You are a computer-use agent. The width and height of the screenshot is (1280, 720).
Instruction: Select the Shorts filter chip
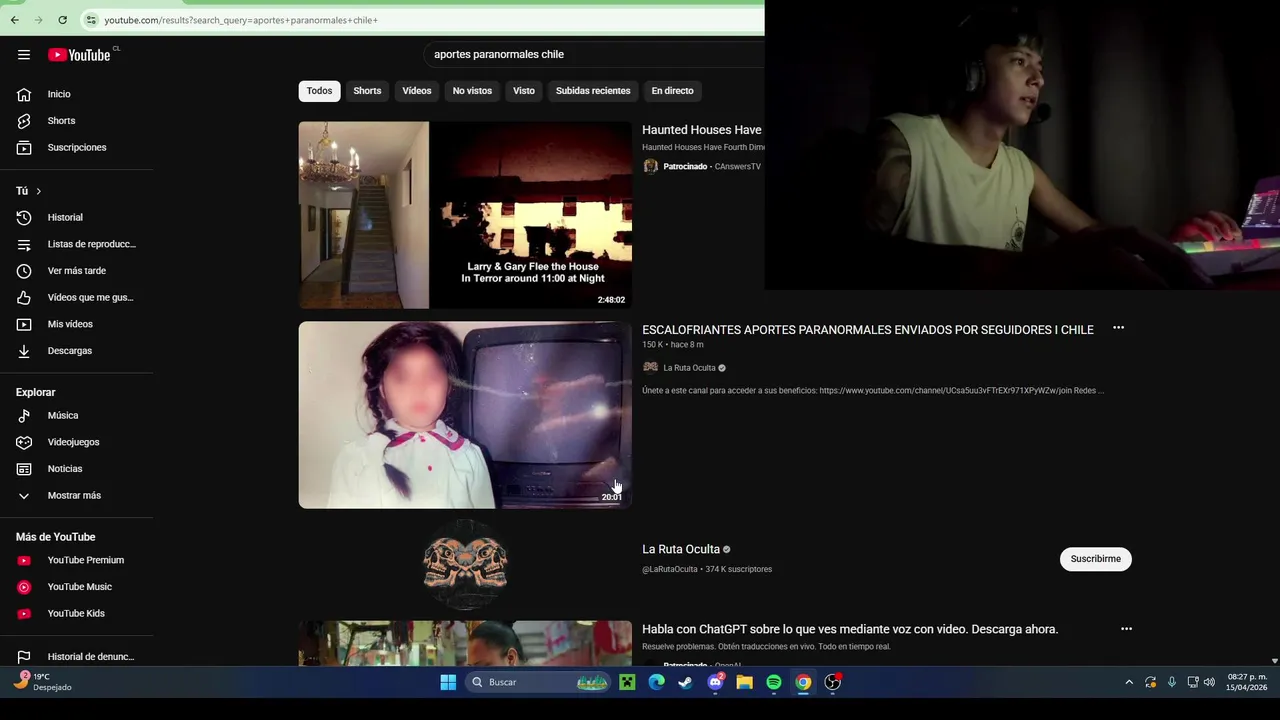pyautogui.click(x=367, y=91)
